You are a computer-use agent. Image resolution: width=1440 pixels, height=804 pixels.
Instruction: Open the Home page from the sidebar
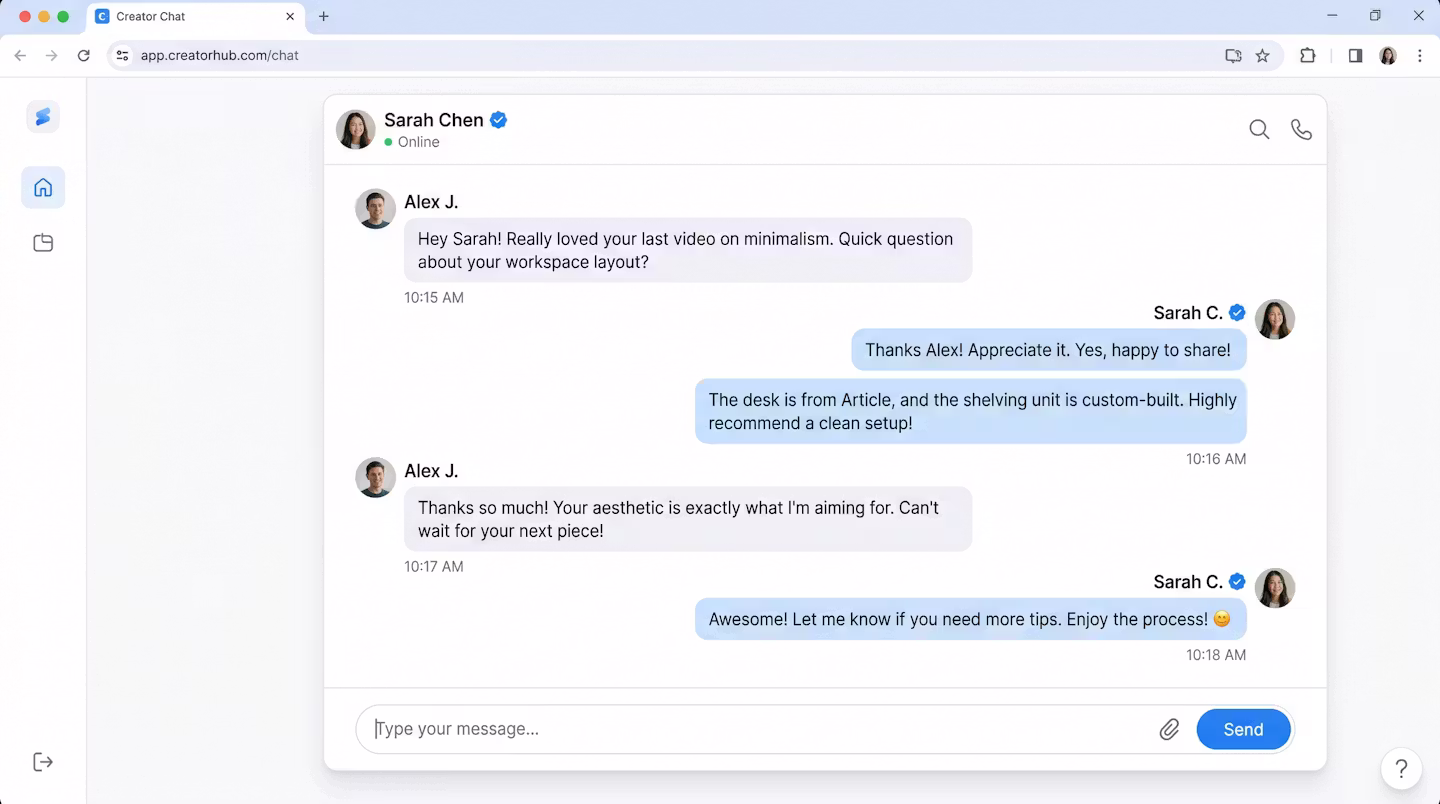point(43,188)
